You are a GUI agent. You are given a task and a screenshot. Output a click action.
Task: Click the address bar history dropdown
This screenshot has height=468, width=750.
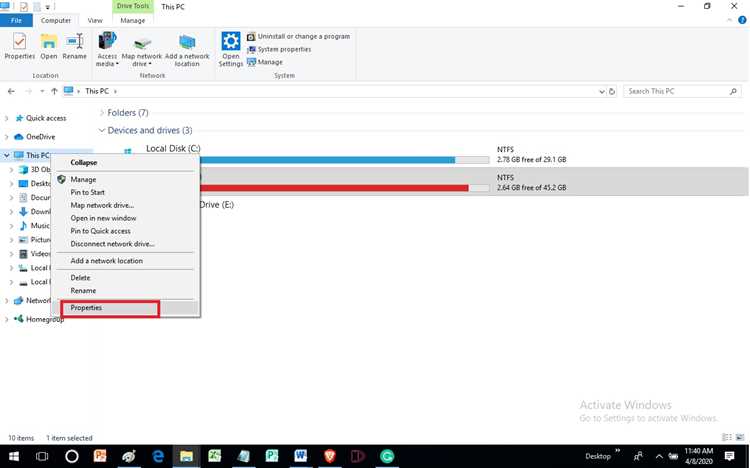(x=602, y=91)
